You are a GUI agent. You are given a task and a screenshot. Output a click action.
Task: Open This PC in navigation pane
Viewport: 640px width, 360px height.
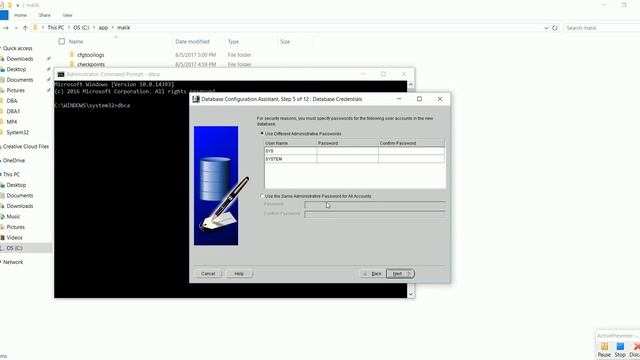point(11,174)
